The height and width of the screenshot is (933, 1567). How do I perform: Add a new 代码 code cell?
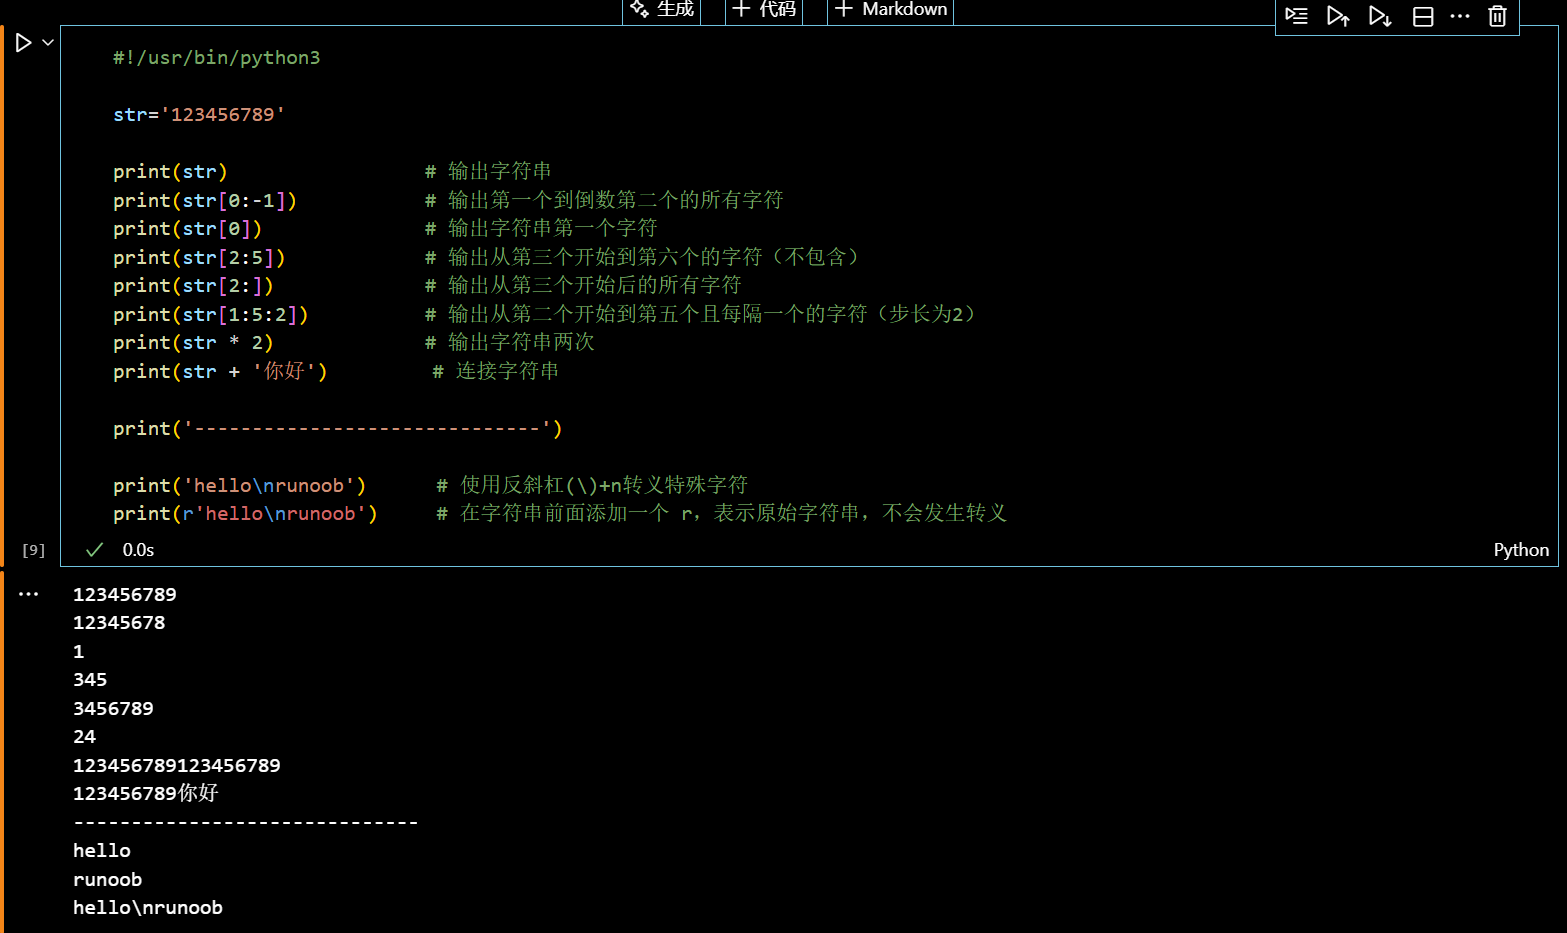pyautogui.click(x=764, y=8)
